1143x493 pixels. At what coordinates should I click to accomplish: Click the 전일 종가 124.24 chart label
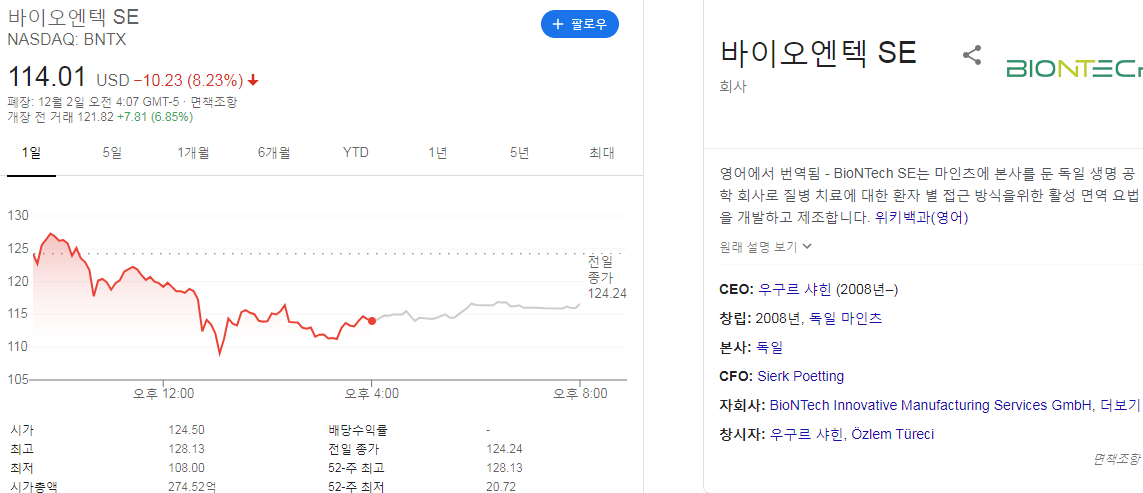tap(606, 278)
